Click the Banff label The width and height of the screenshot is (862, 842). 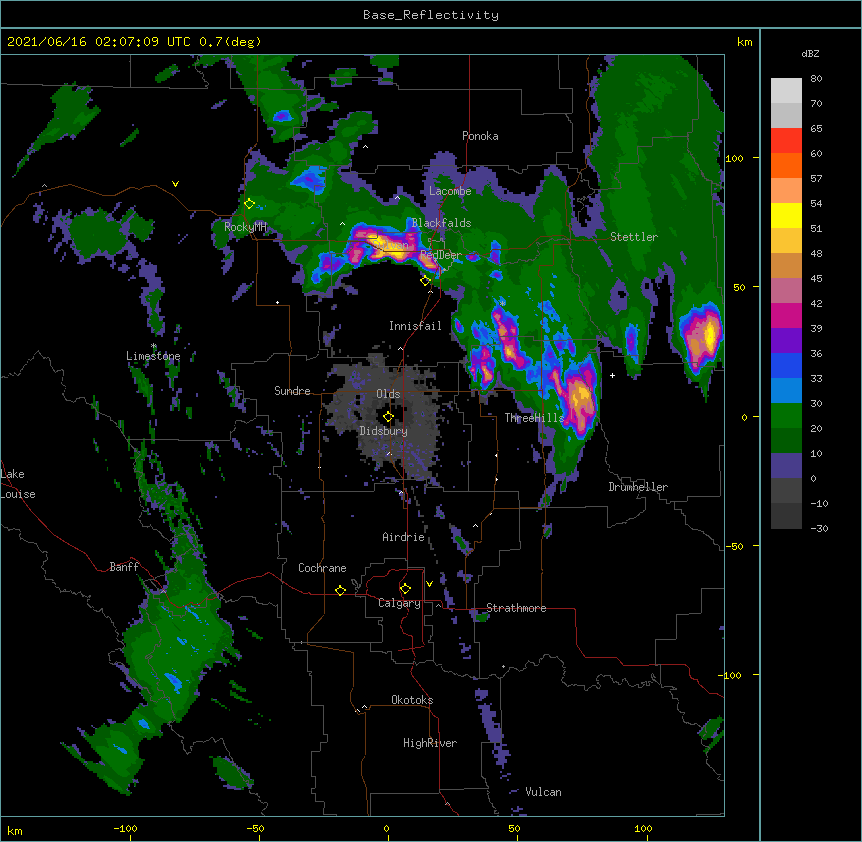[x=124, y=567]
